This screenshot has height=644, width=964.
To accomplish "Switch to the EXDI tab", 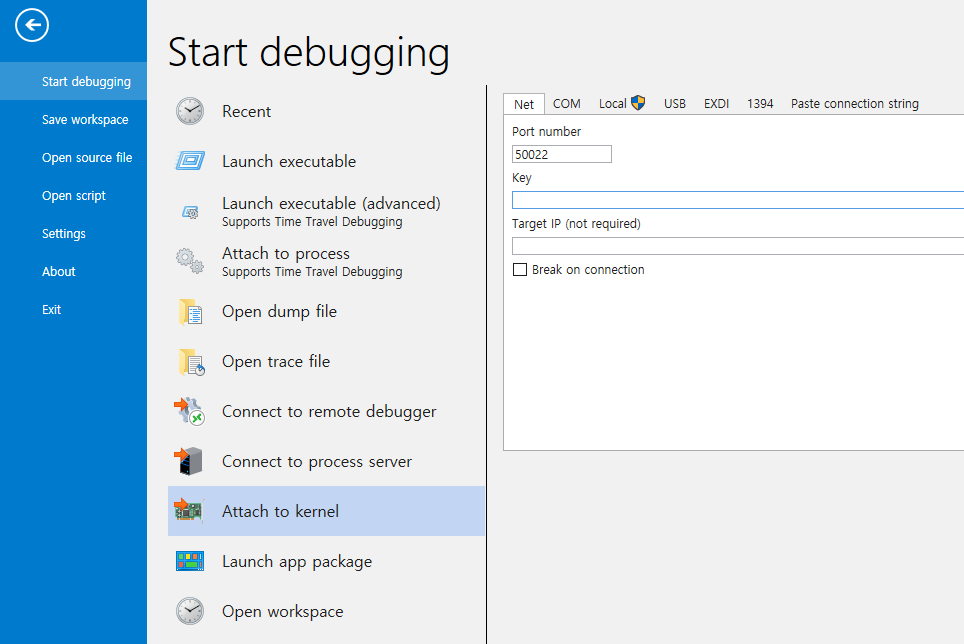I will (716, 104).
